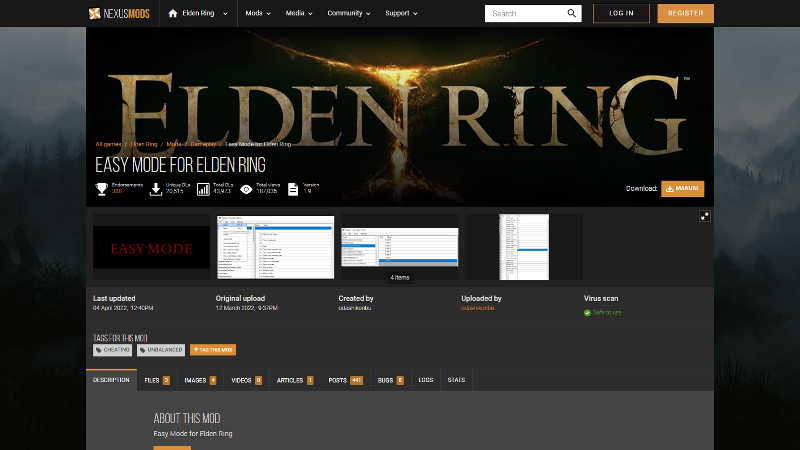This screenshot has height=450, width=800.
Task: Select the CHEATING tag
Action: tap(112, 350)
